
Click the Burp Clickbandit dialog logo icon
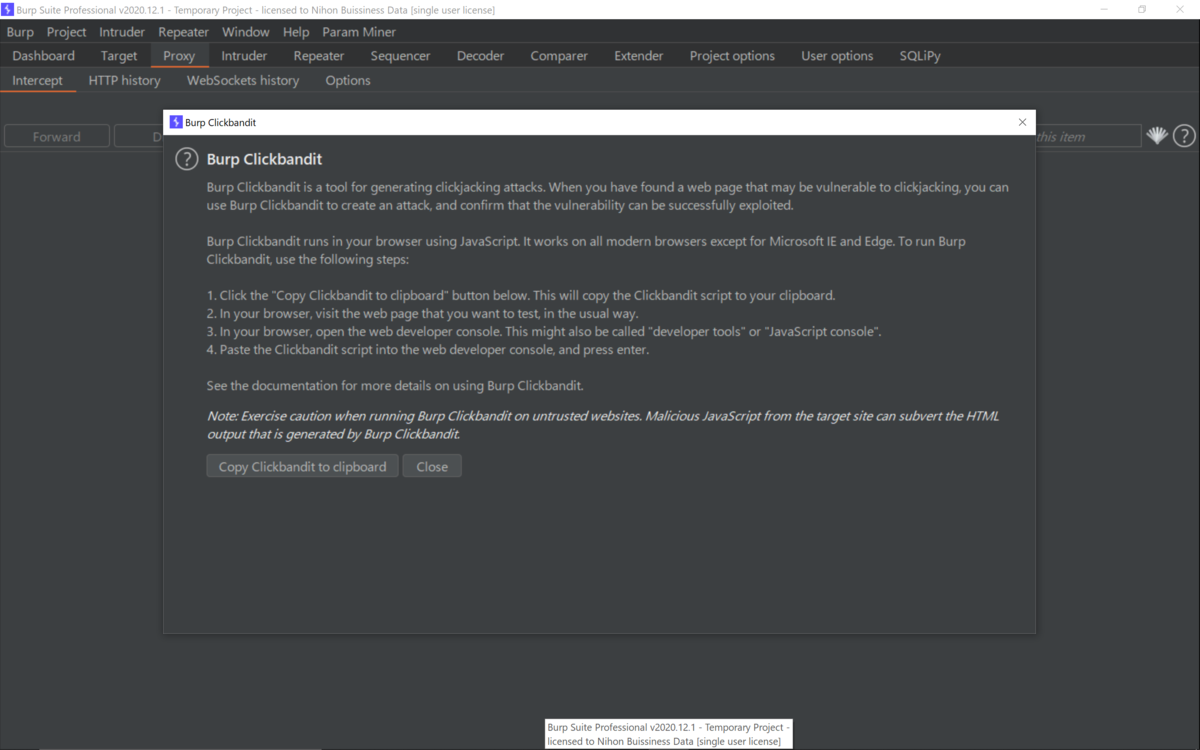[x=176, y=122]
